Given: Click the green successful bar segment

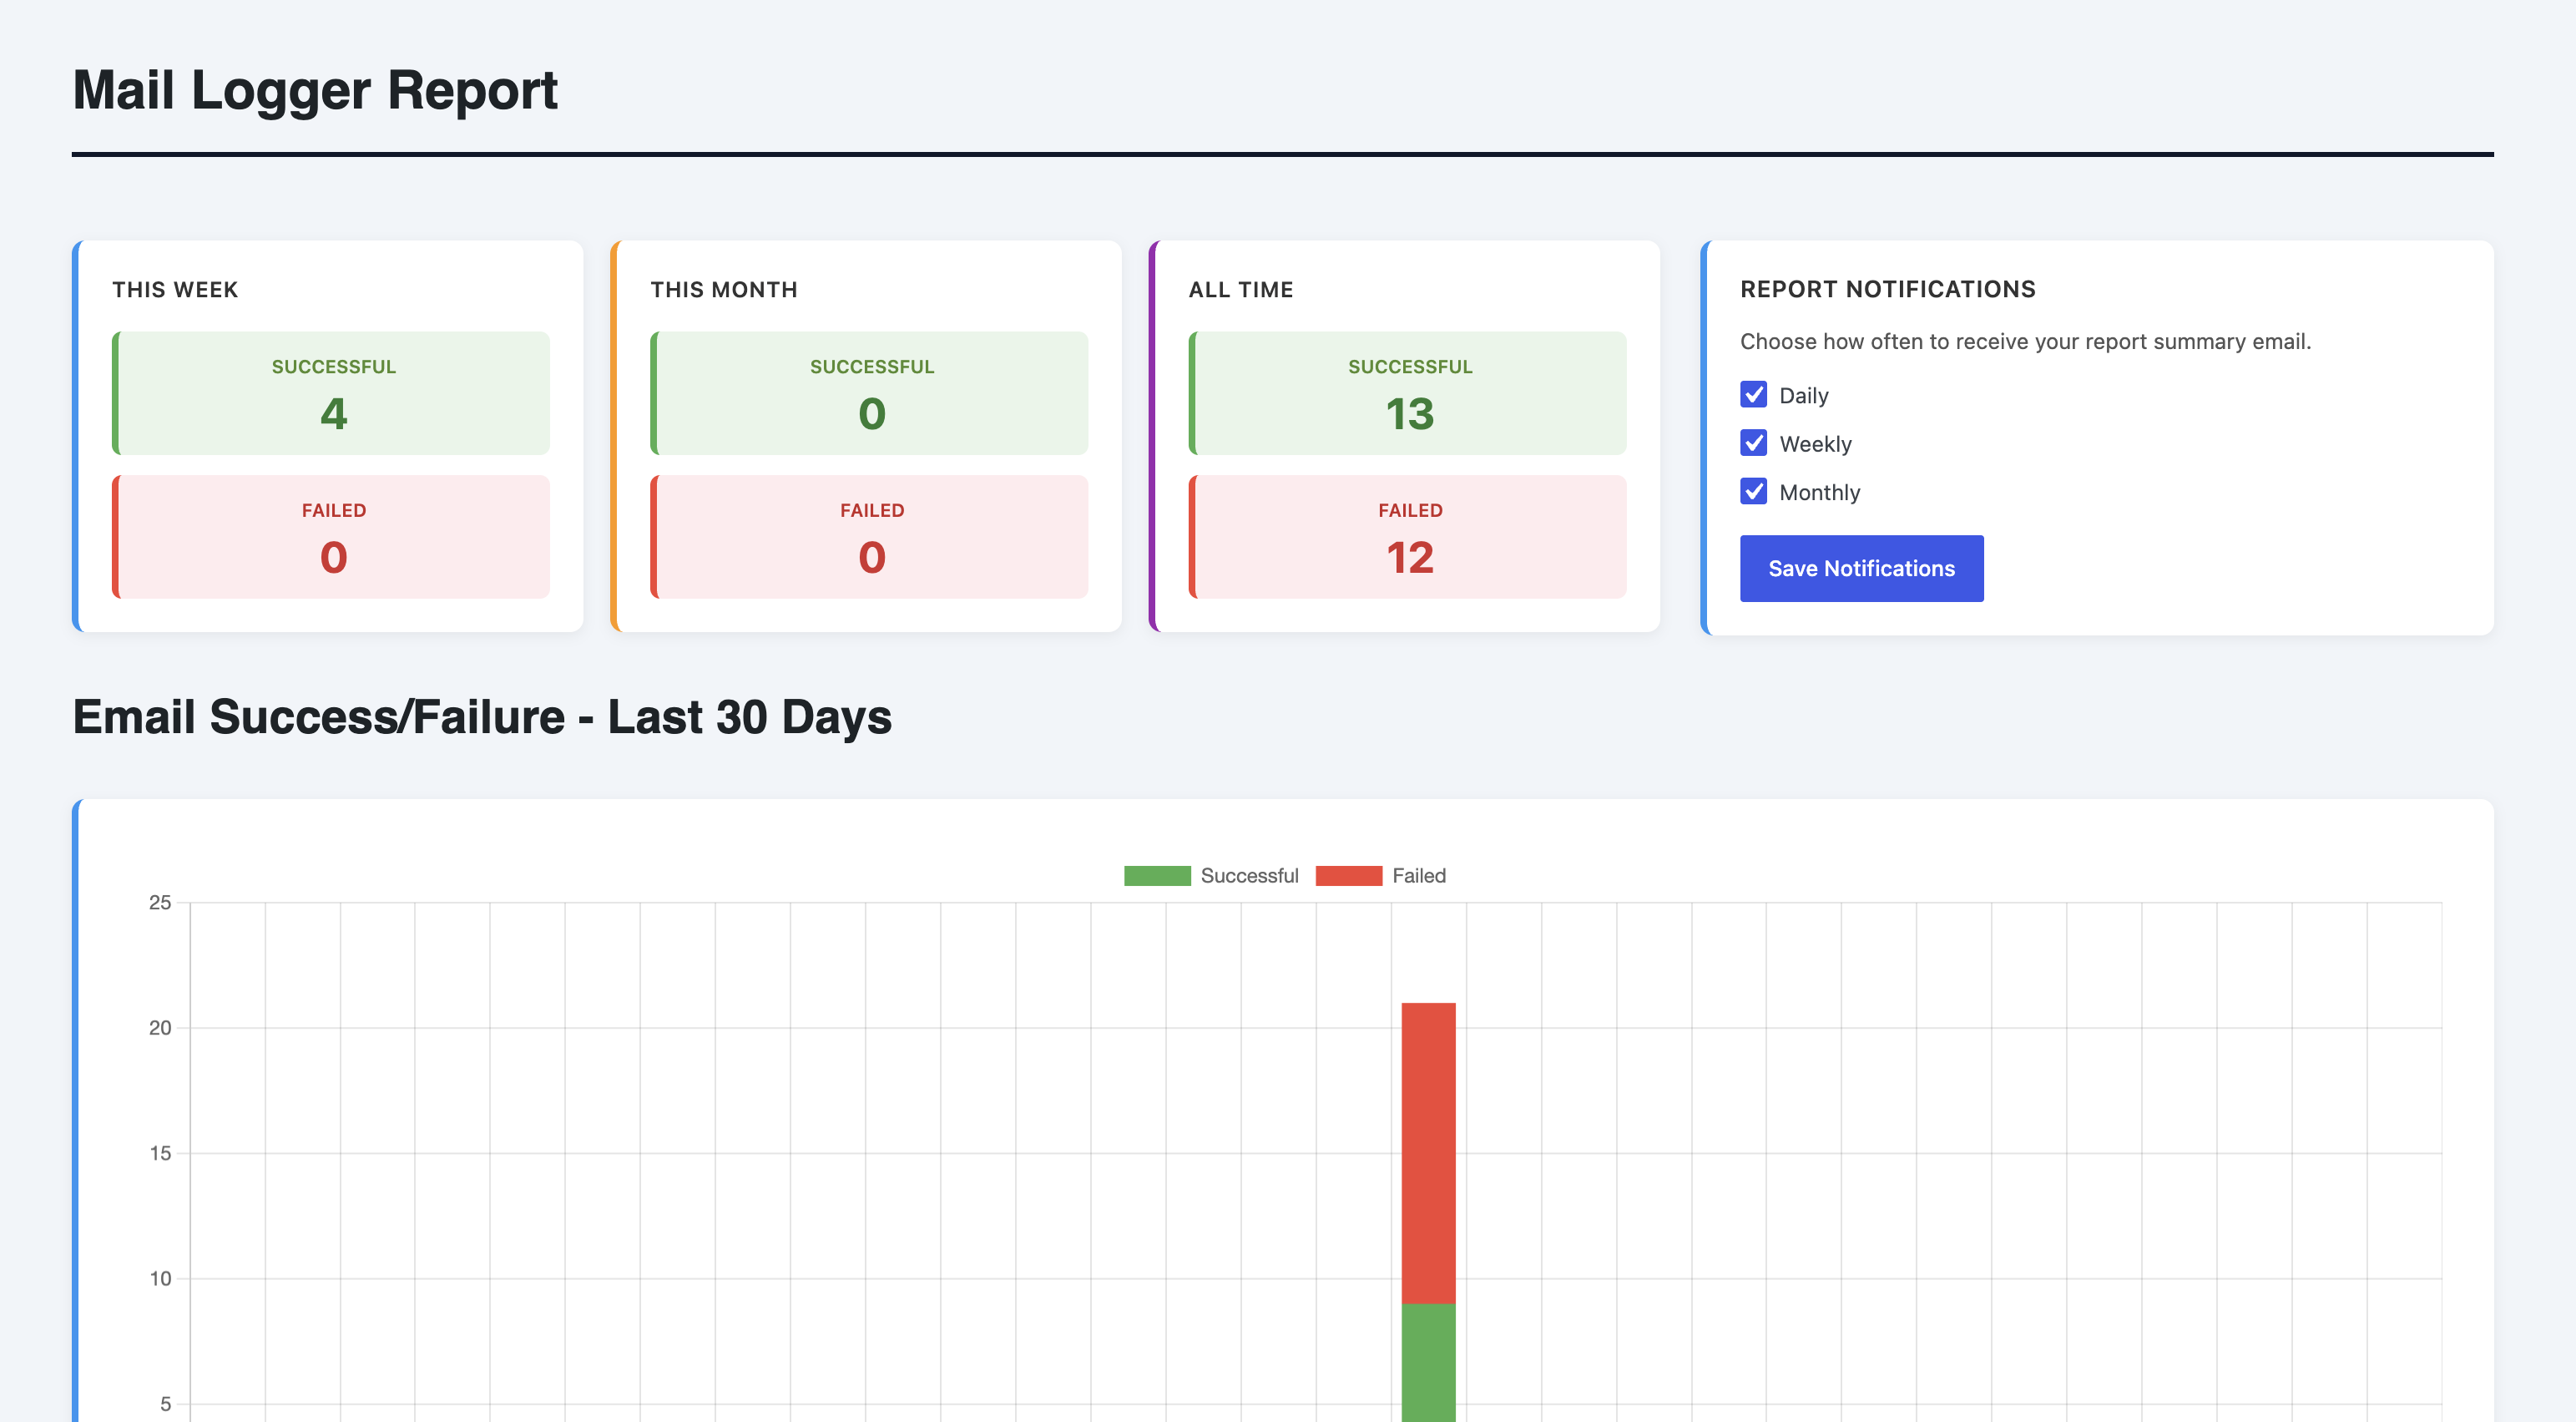Looking at the screenshot, I should click(x=1428, y=1362).
